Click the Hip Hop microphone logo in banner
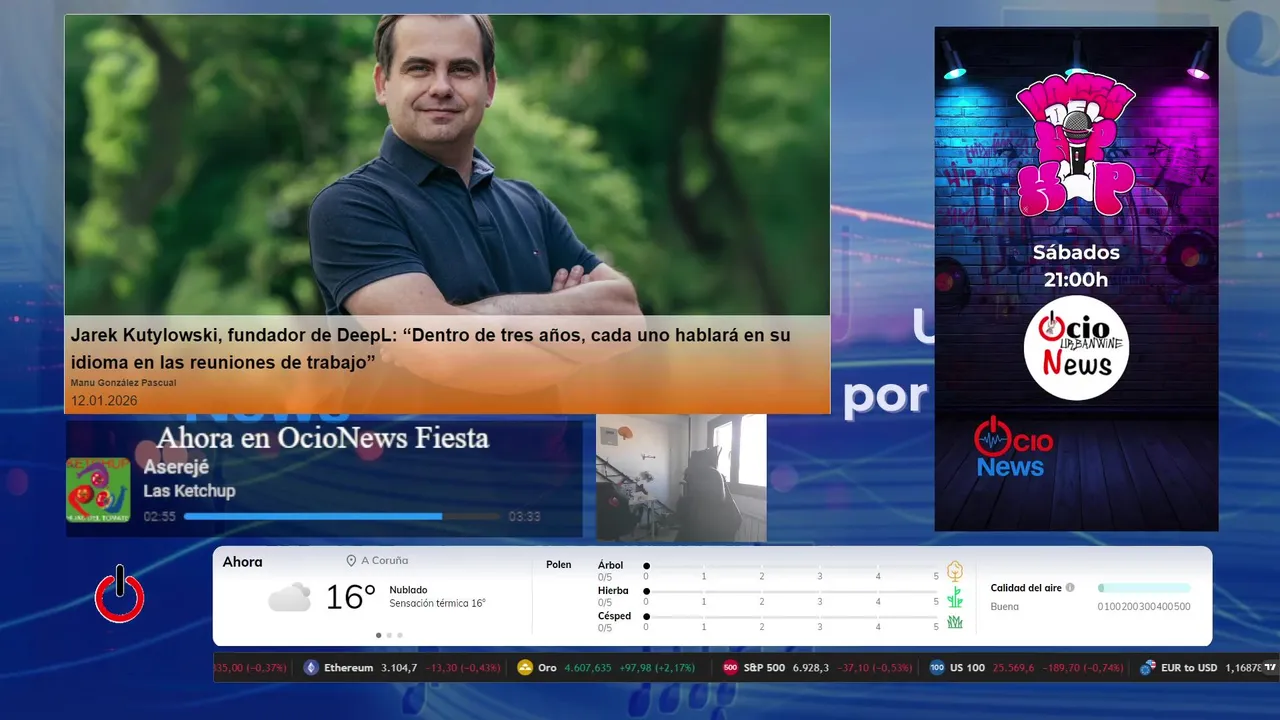This screenshot has height=720, width=1280. (x=1076, y=146)
